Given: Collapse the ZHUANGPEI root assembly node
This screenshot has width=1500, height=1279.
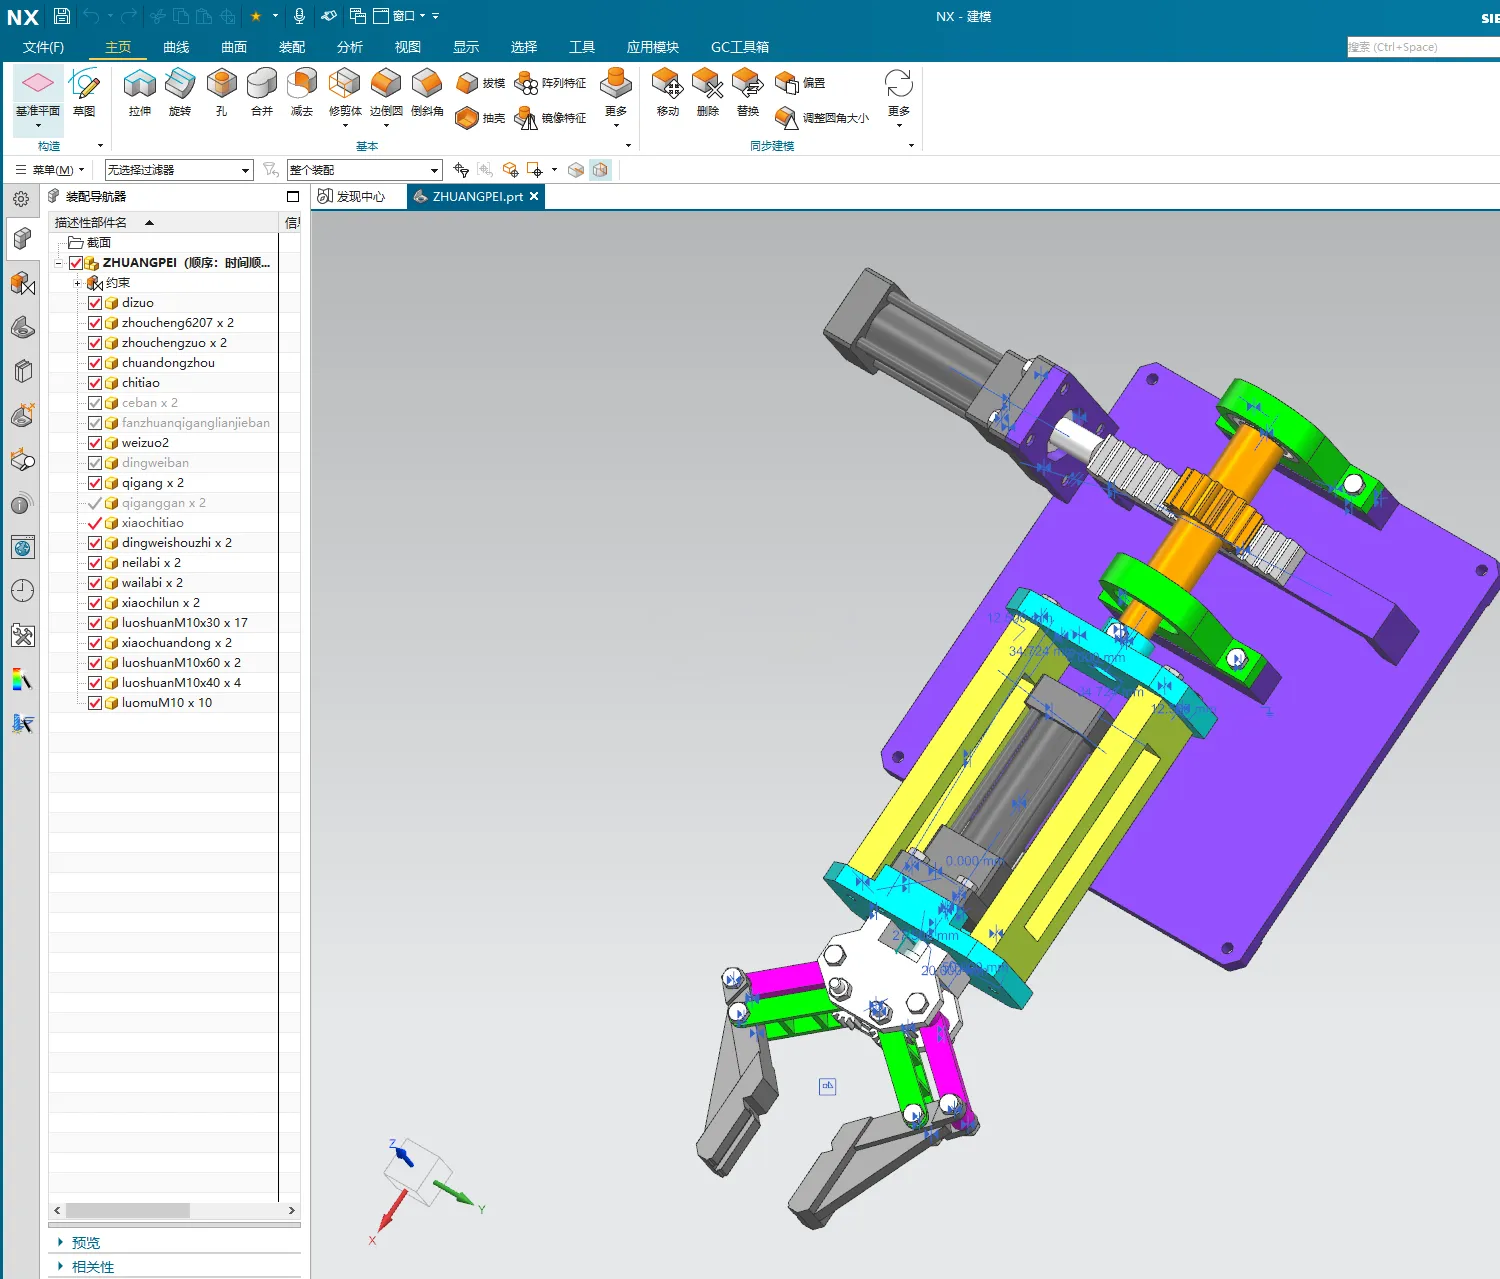Looking at the screenshot, I should [59, 263].
